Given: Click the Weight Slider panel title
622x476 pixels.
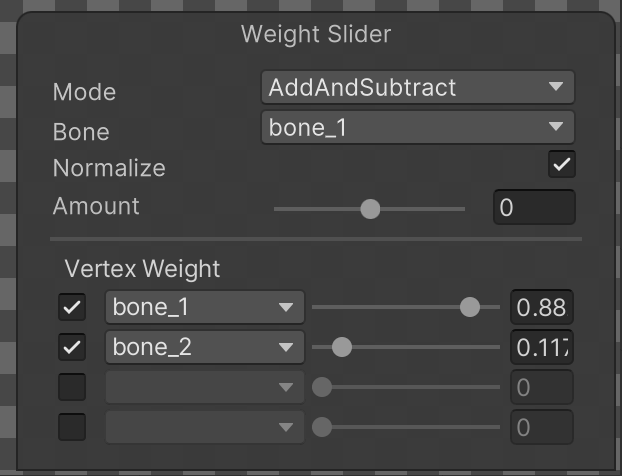Looking at the screenshot, I should pos(316,35).
